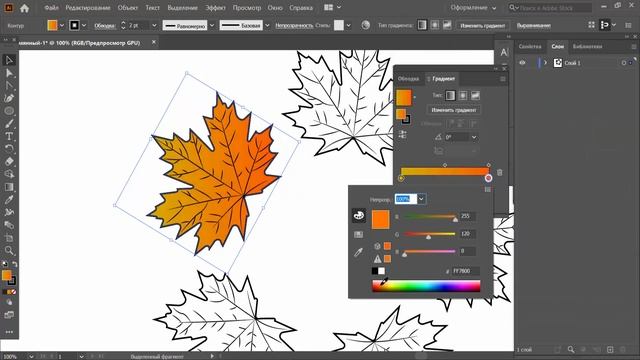Choose radial gradient type in Gradient panel
This screenshot has height=360, width=640.
click(463, 96)
